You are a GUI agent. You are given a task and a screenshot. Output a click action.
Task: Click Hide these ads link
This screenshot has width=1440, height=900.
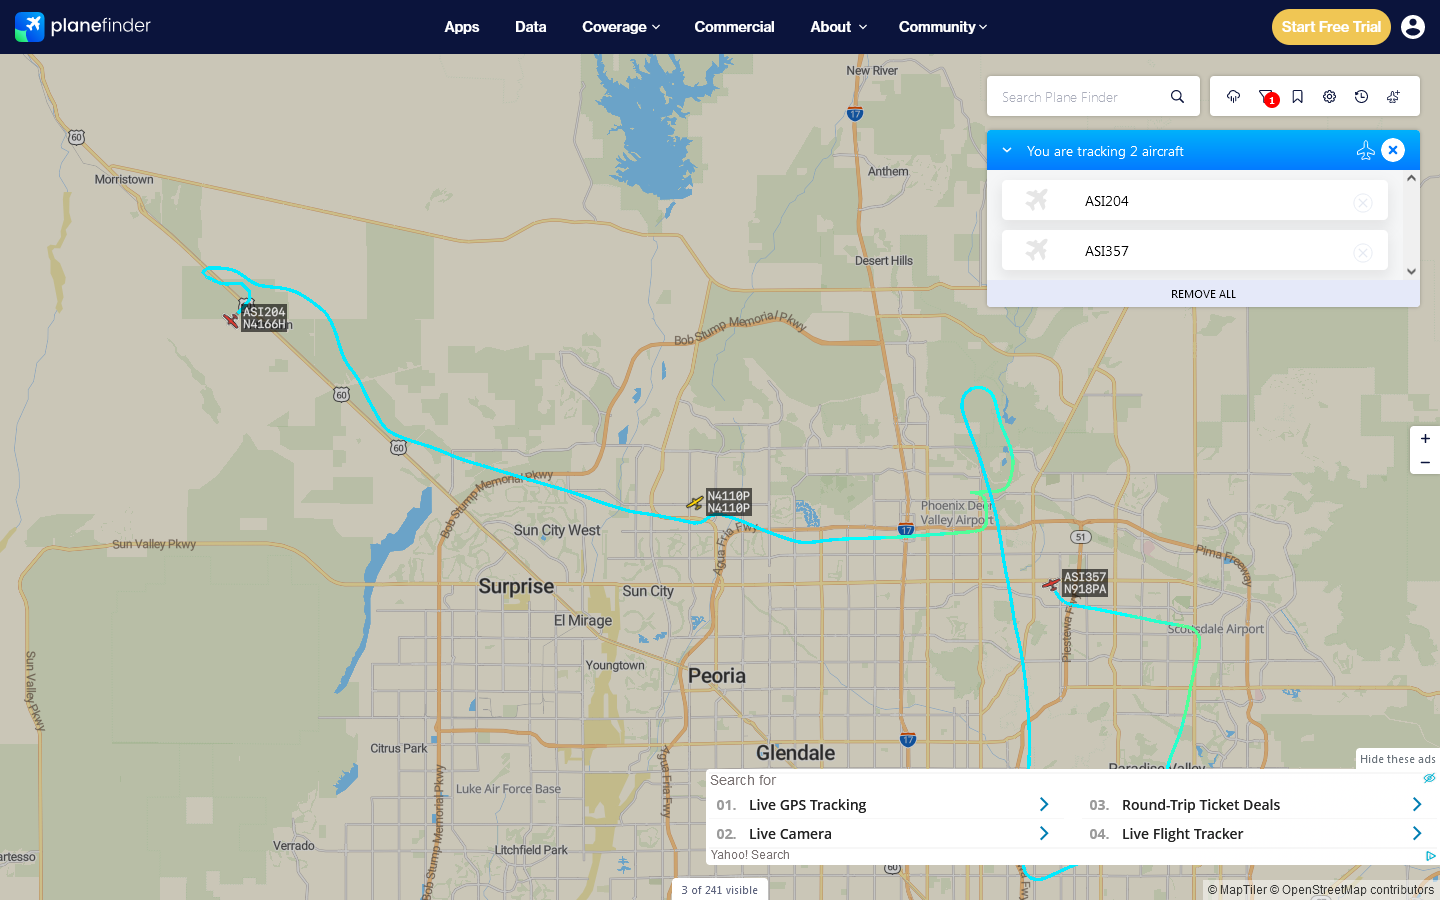click(x=1398, y=759)
